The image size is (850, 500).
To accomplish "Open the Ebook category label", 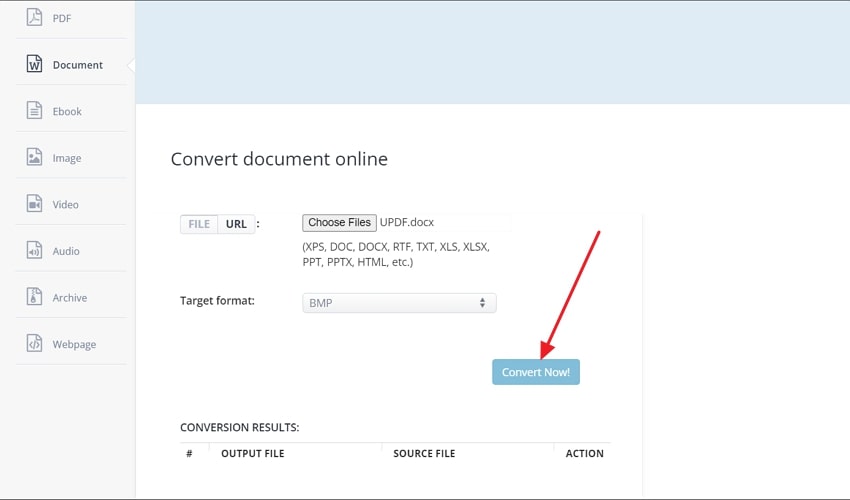I will pyautogui.click(x=67, y=112).
